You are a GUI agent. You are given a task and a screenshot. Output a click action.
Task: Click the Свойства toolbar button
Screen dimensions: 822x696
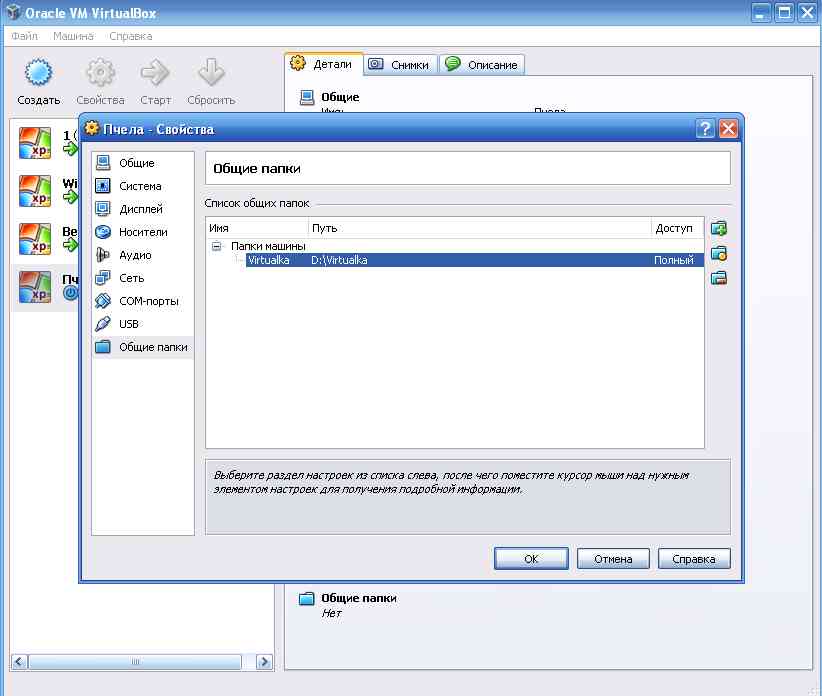click(100, 83)
